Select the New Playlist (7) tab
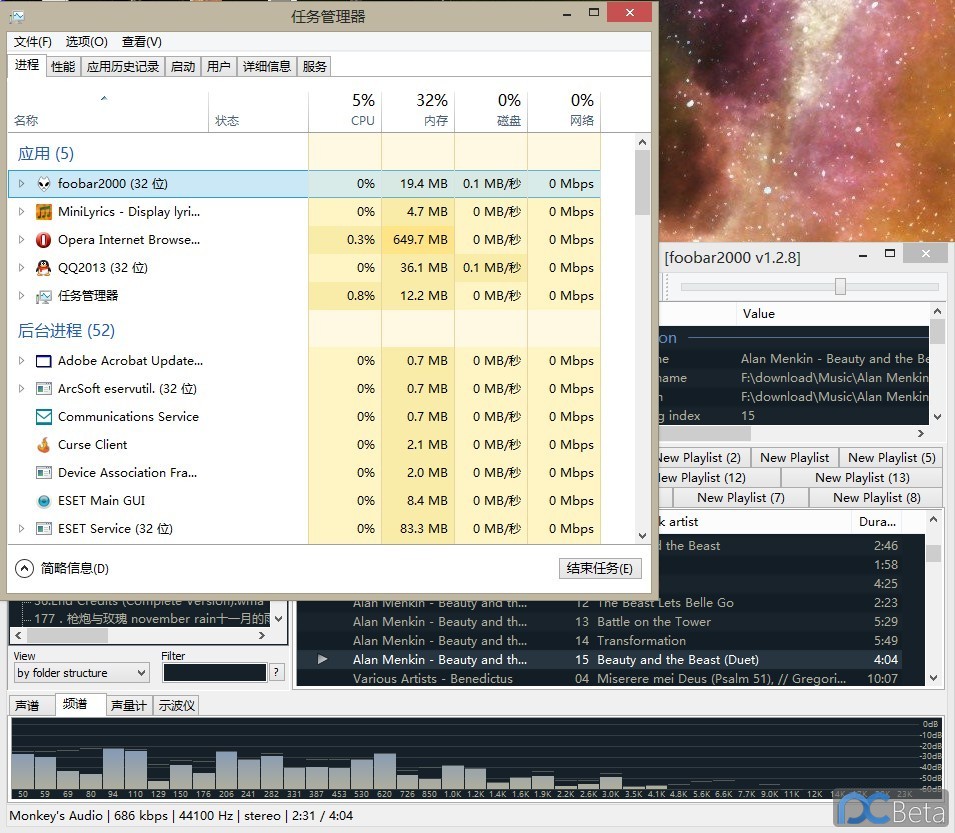Image resolution: width=955 pixels, height=833 pixels. point(741,497)
